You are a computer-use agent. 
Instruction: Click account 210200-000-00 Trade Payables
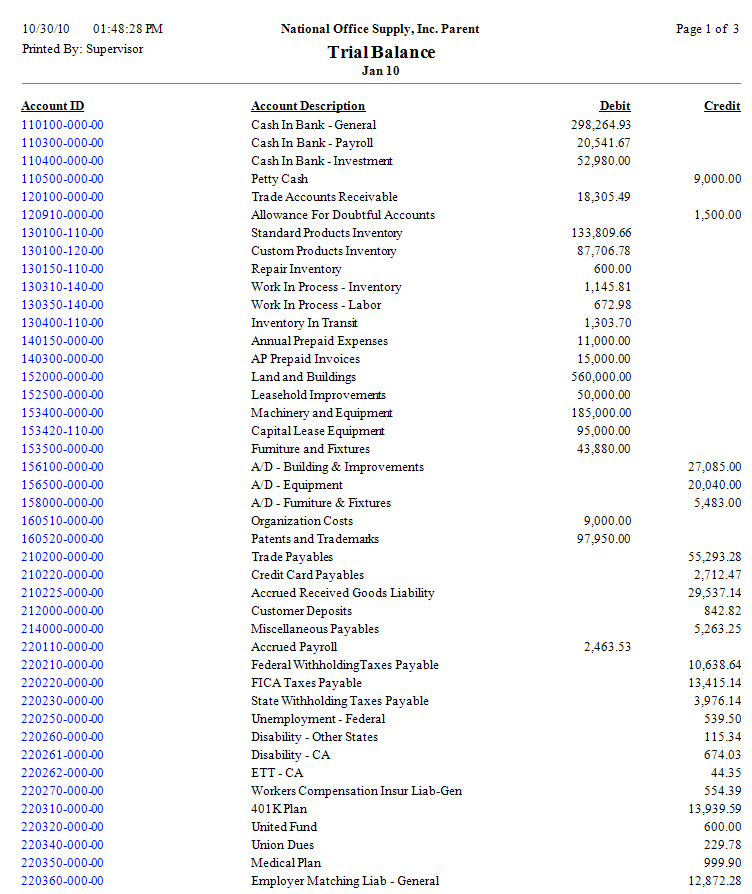tap(62, 557)
